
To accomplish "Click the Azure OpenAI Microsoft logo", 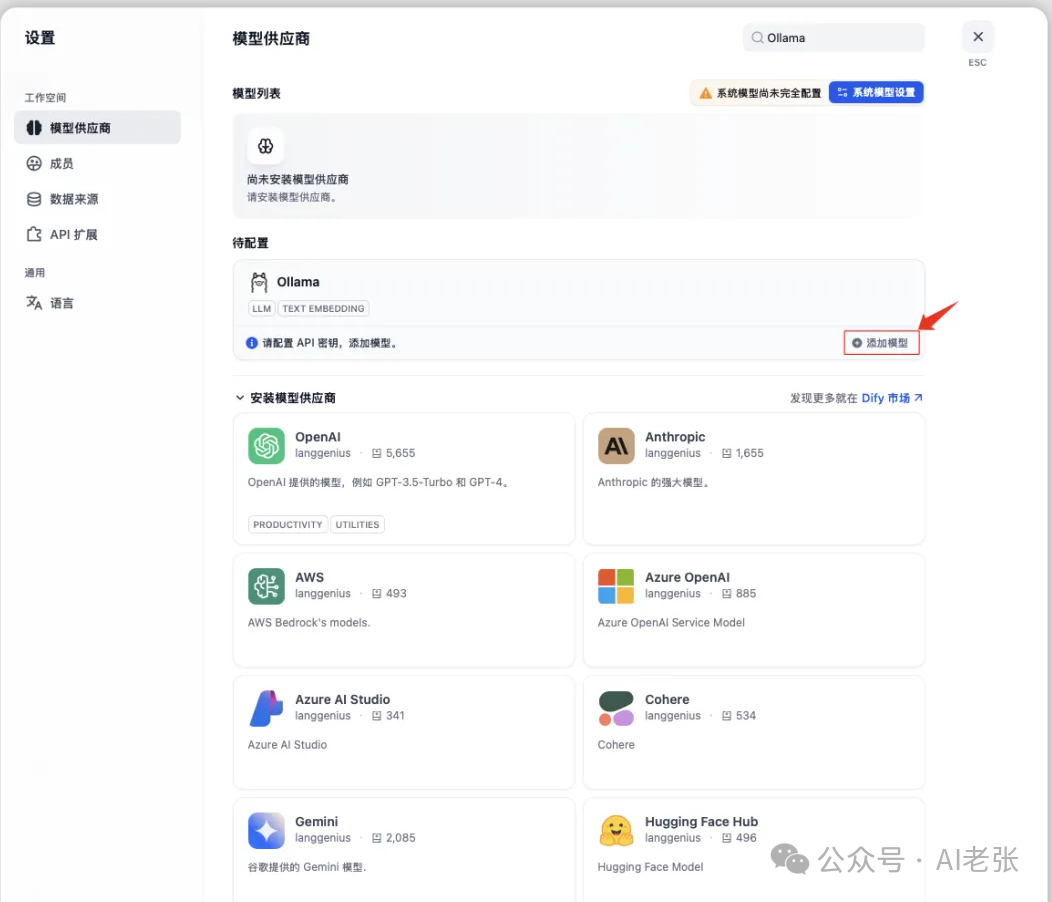I will tap(616, 586).
